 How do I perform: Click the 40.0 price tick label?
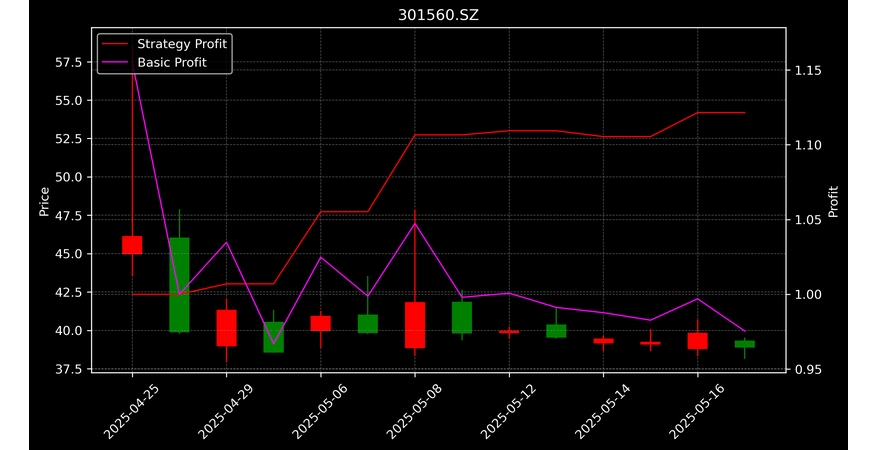[68, 331]
